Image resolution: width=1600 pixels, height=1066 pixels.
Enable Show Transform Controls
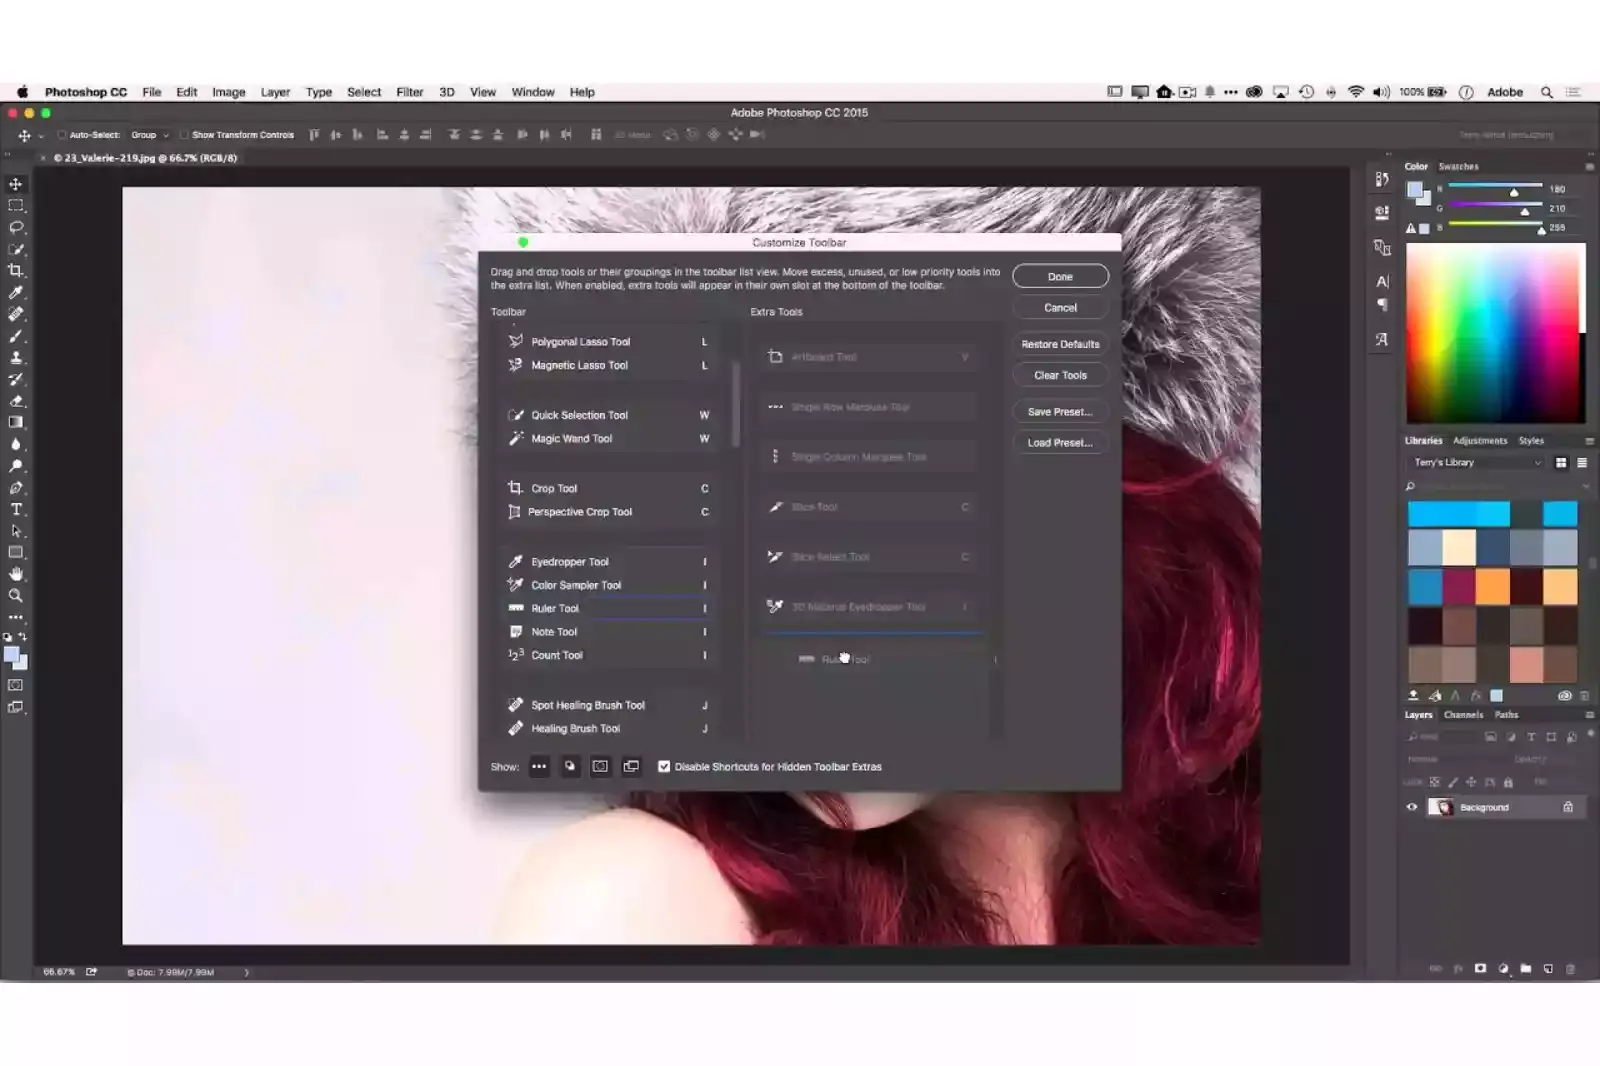[183, 134]
